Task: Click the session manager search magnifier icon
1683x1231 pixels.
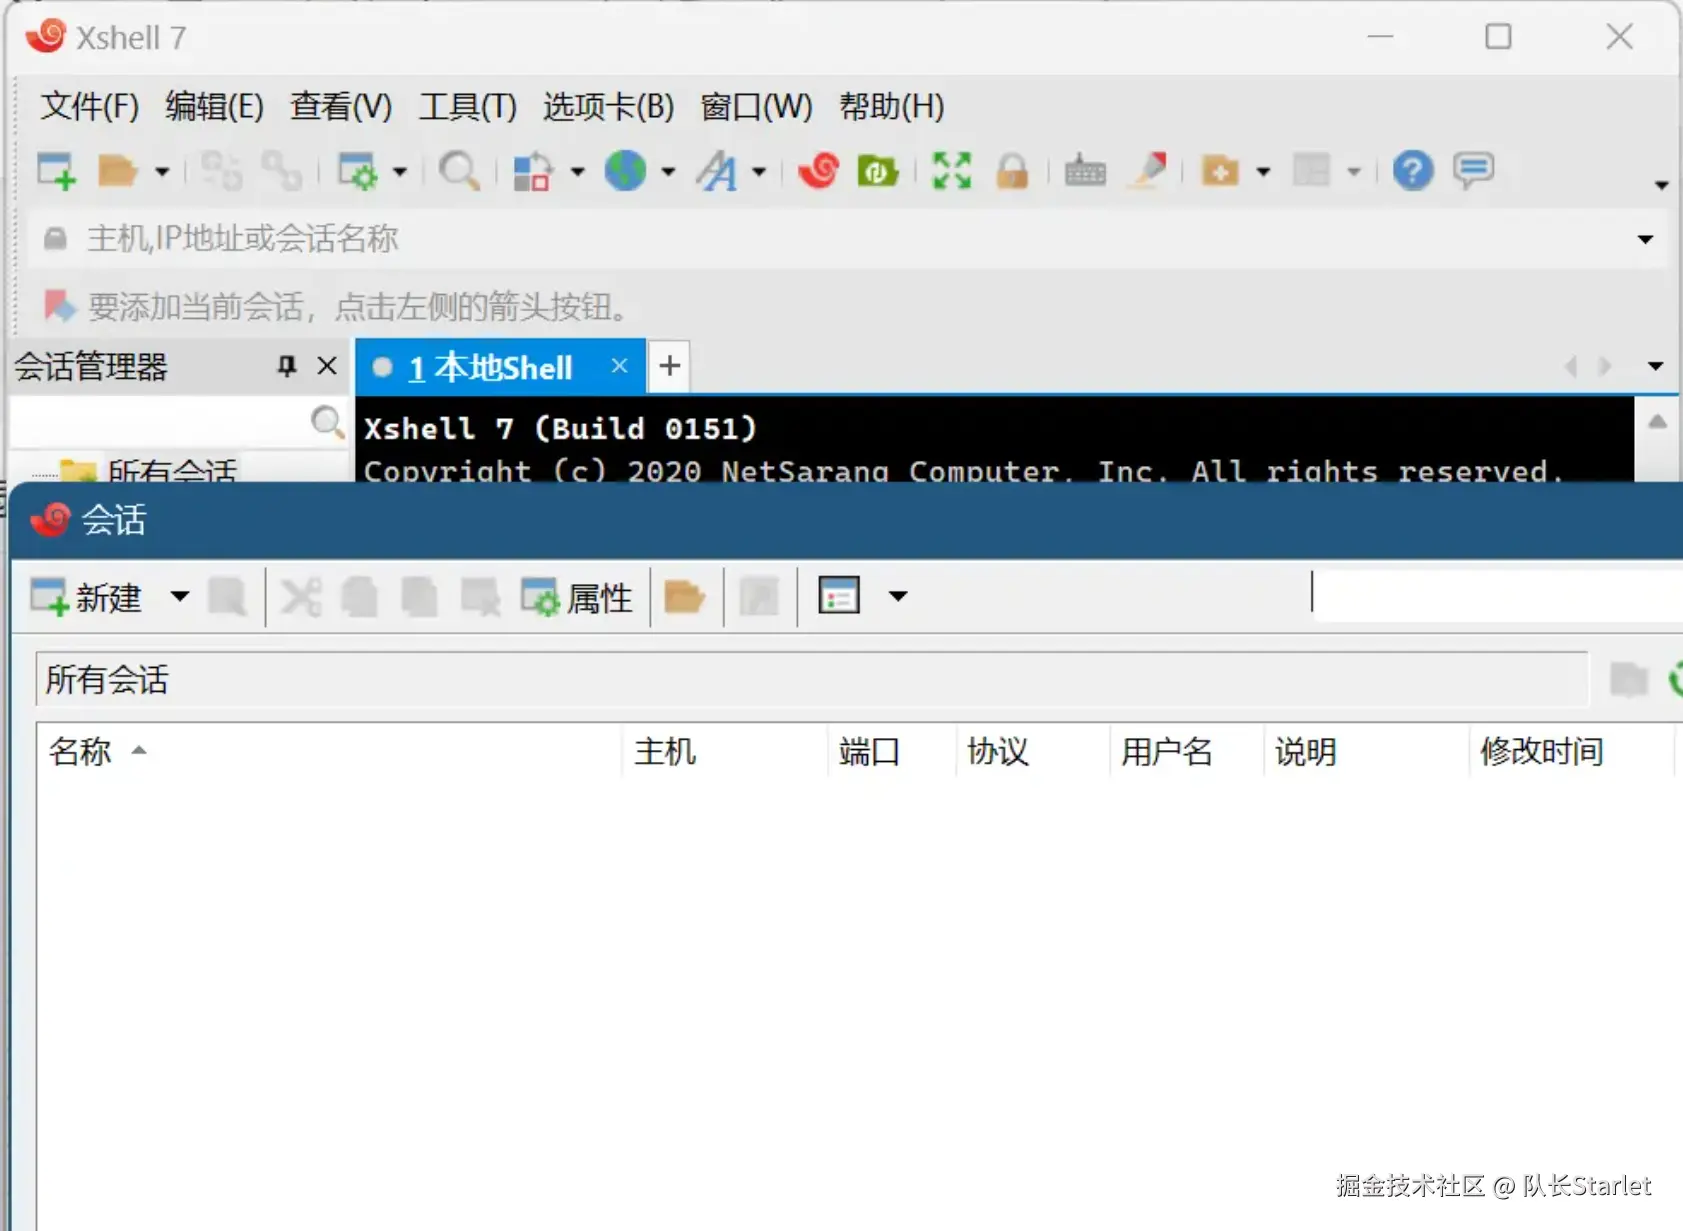Action: (x=327, y=422)
